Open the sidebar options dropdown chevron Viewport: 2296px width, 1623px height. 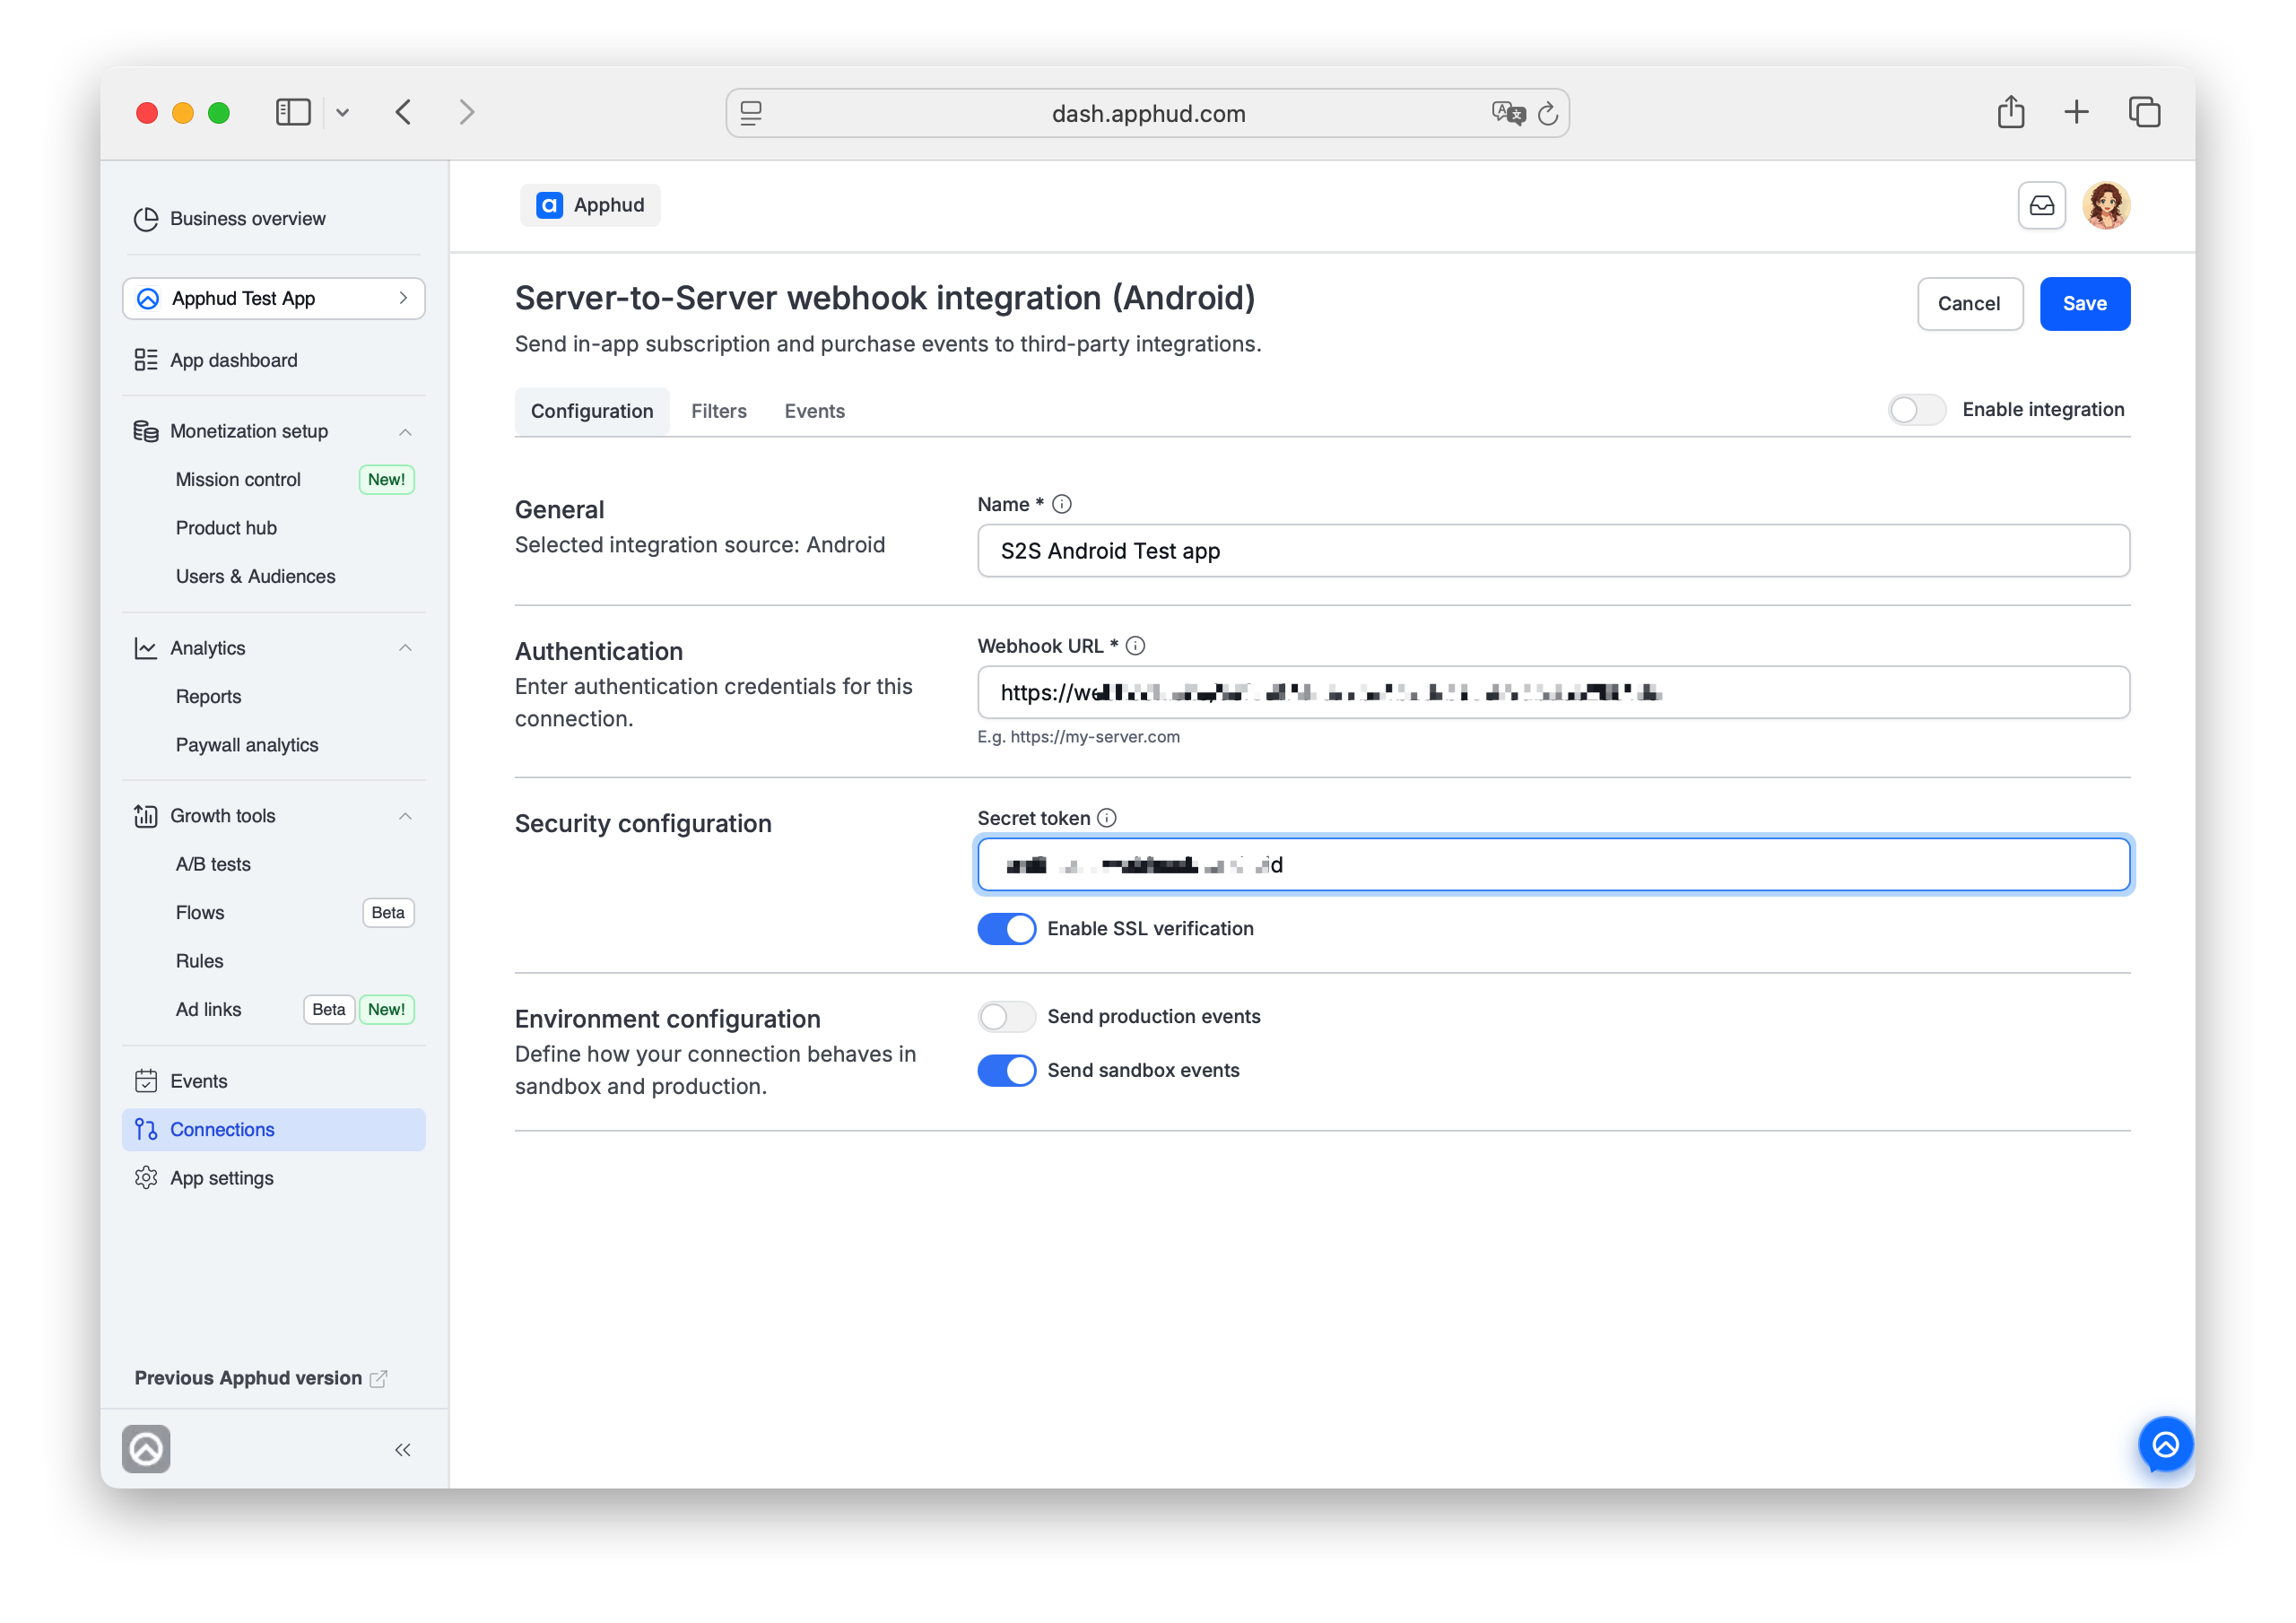342,113
